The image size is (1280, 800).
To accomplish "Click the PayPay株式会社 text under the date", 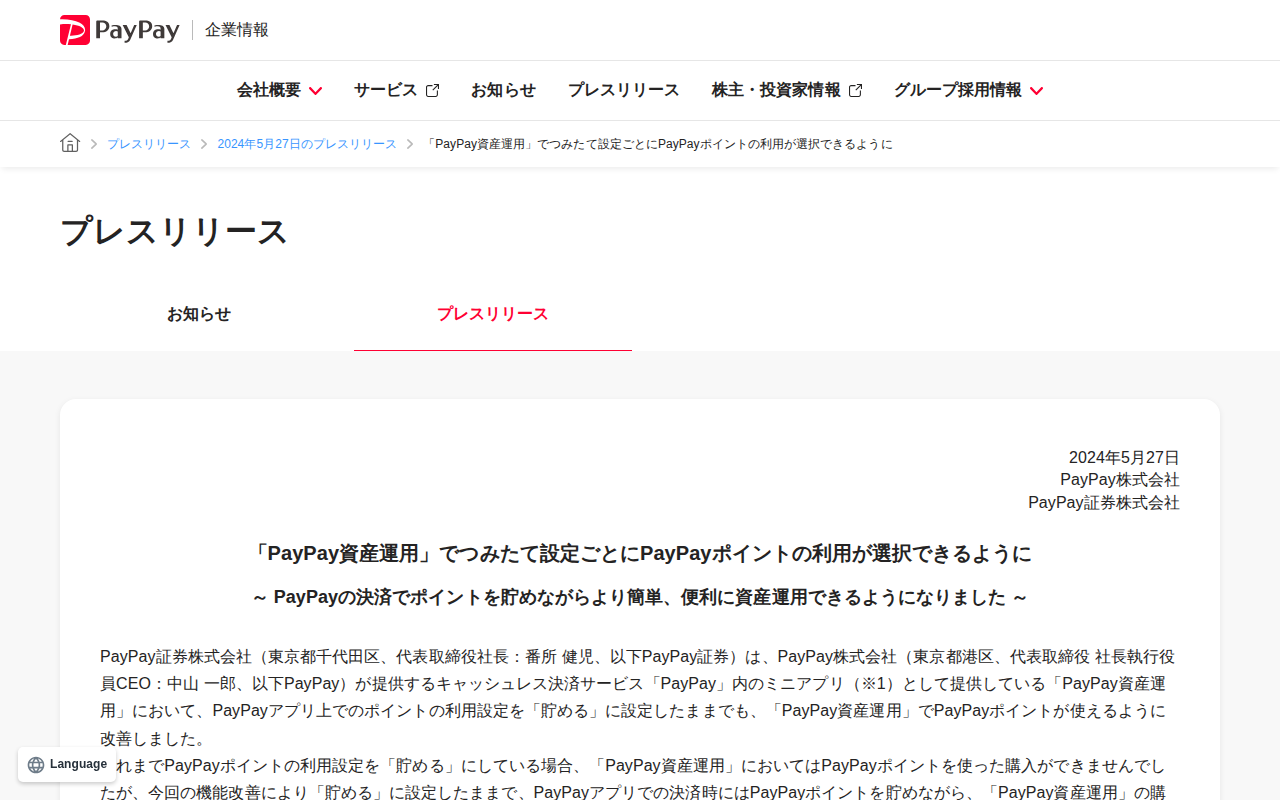I will coord(1120,480).
